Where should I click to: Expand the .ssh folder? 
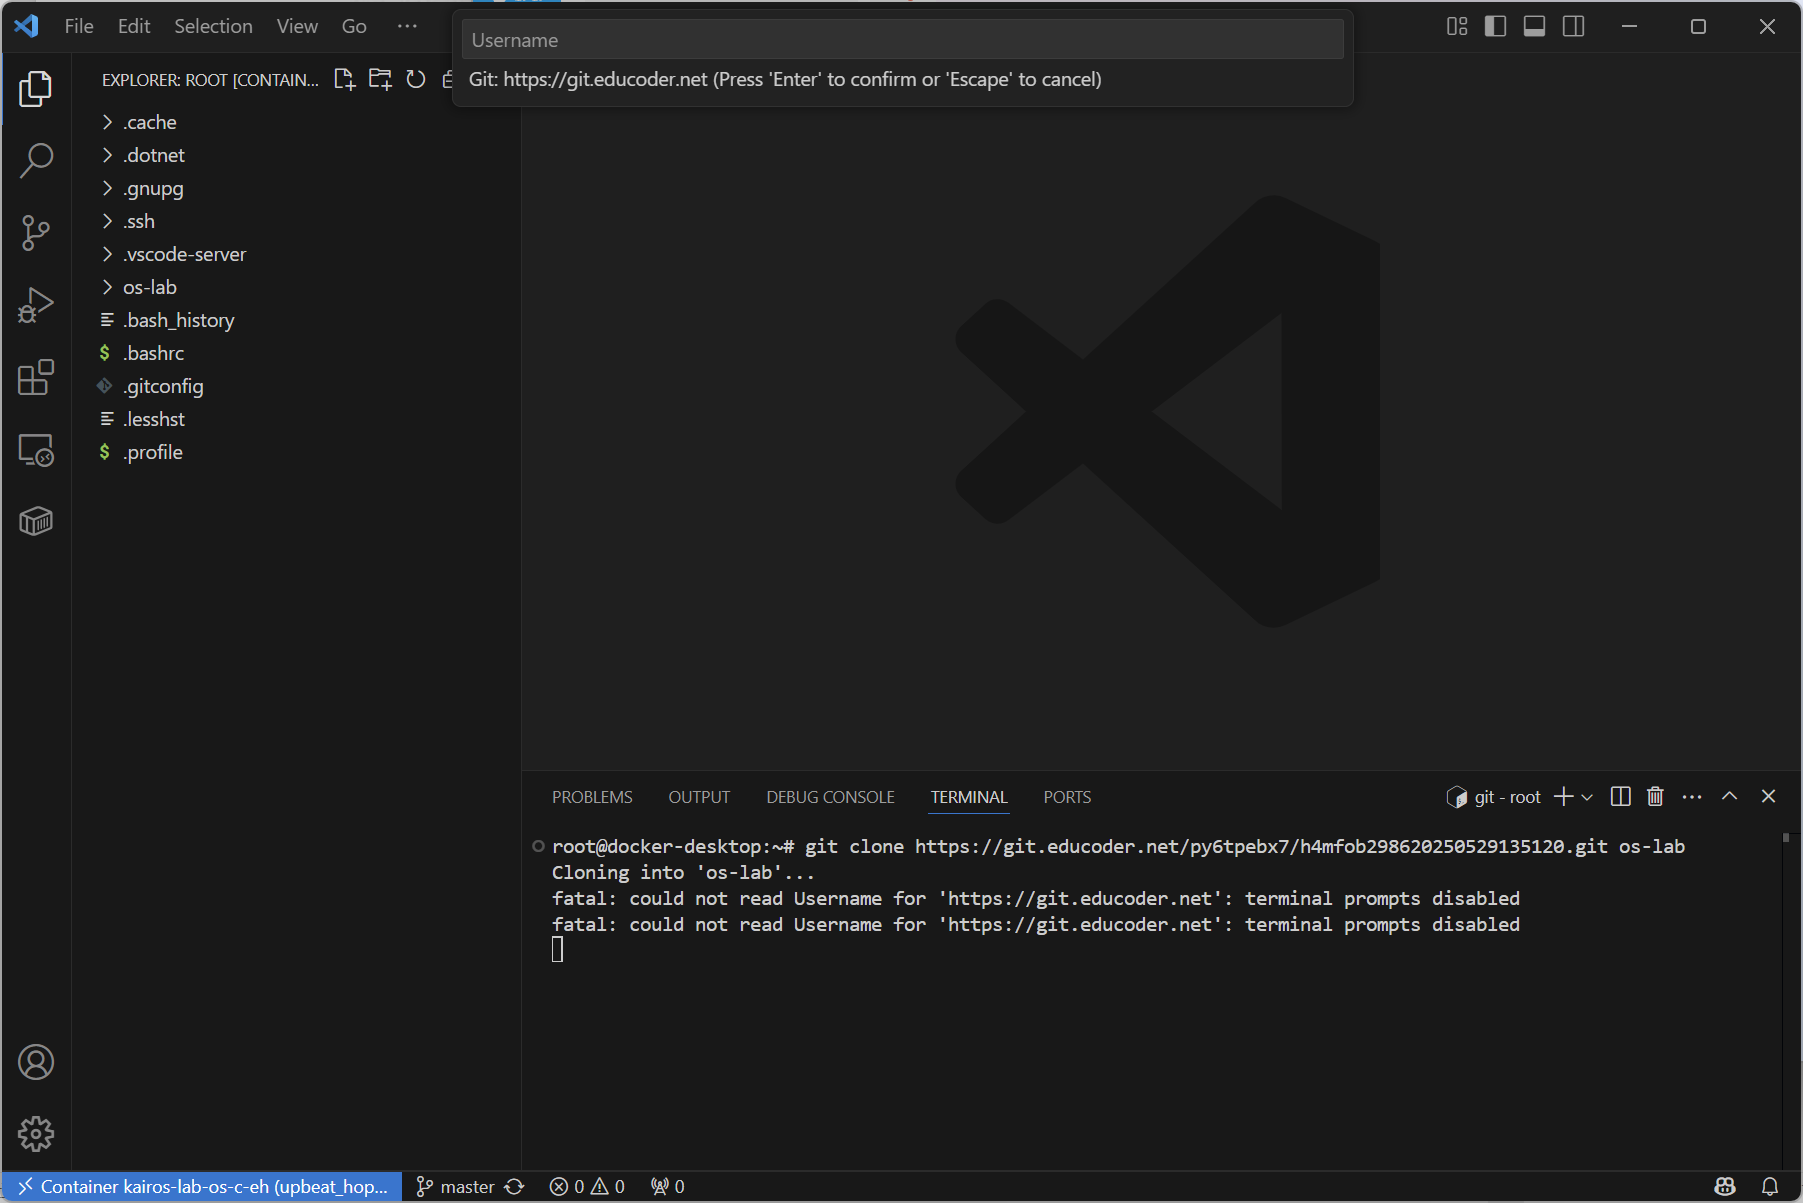(296, 221)
